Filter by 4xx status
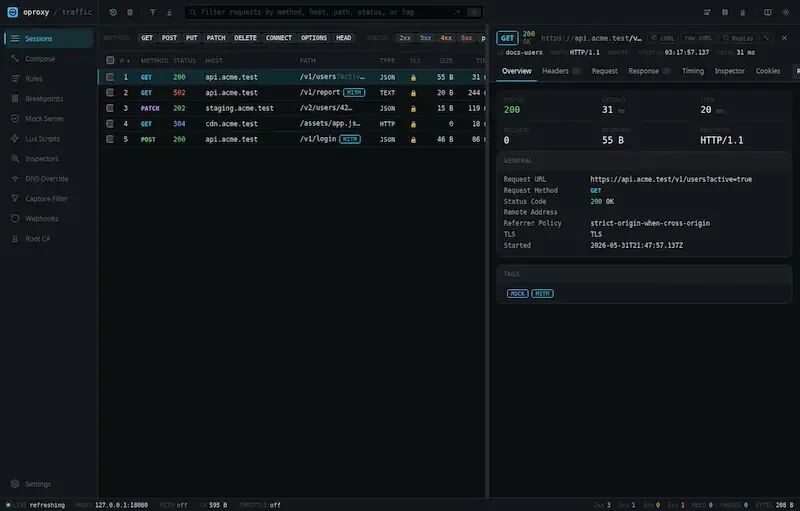Screen dimensions: 800x511 point(446,38)
